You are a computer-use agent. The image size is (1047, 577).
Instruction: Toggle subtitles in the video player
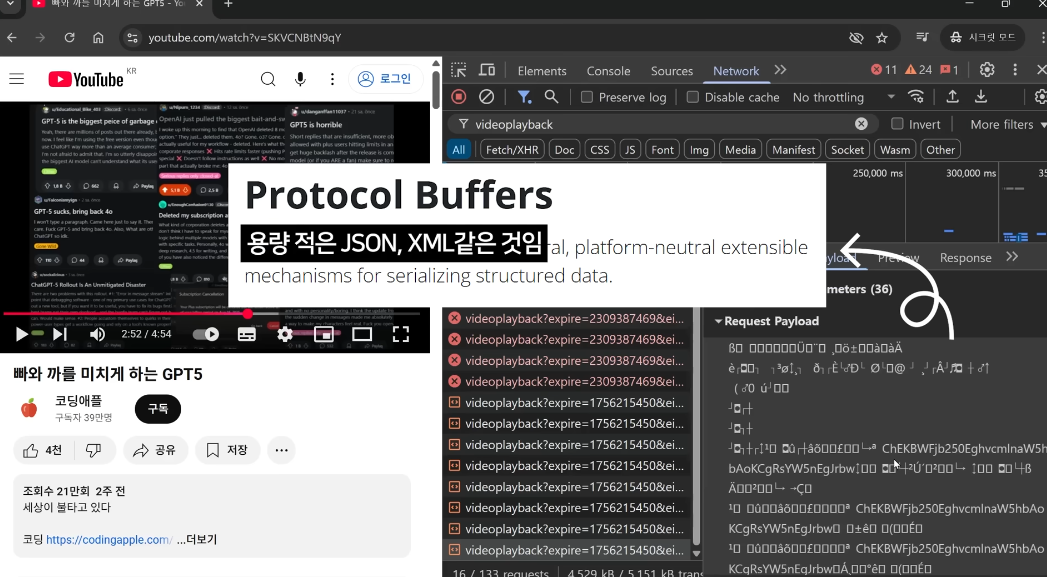[247, 334]
